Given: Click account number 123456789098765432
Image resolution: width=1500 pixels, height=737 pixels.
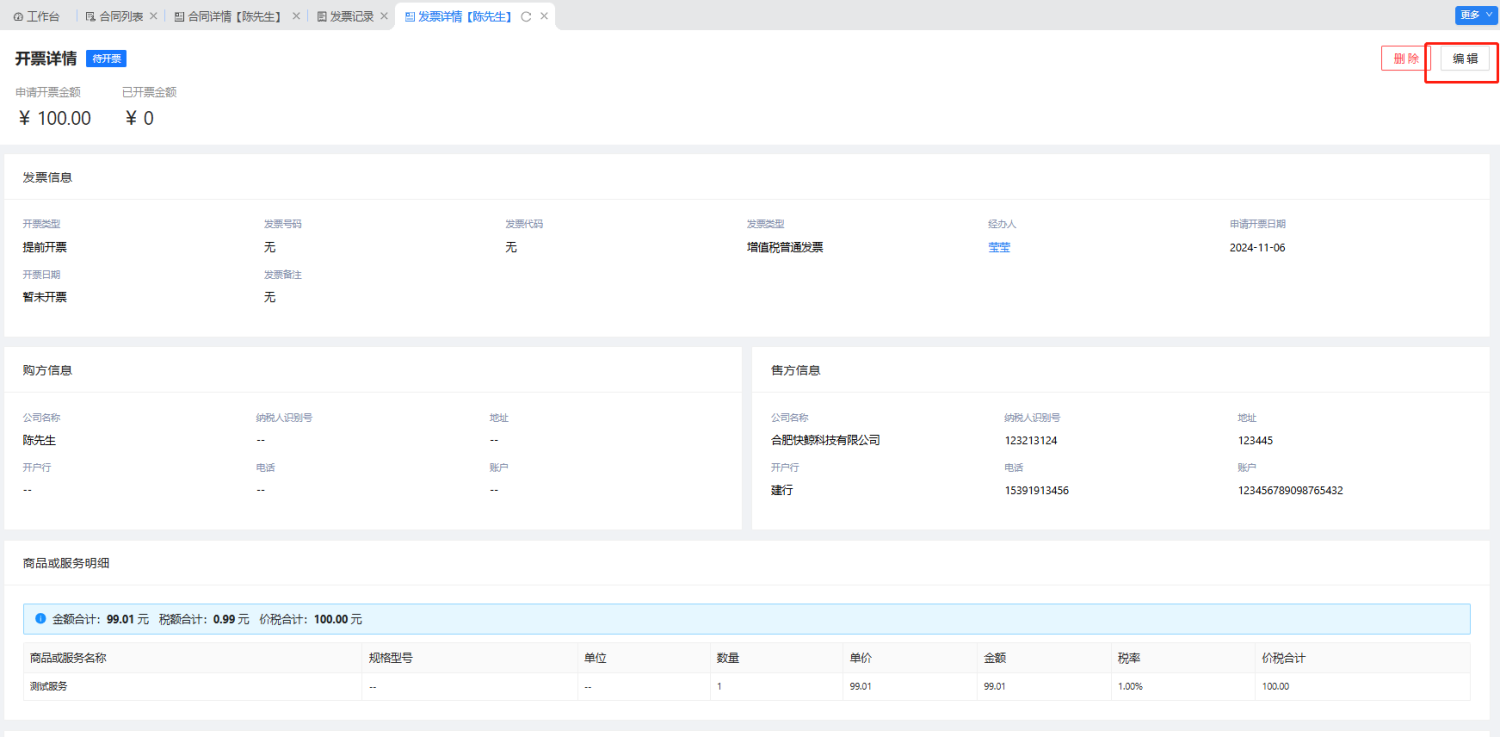Looking at the screenshot, I should 1290,491.
